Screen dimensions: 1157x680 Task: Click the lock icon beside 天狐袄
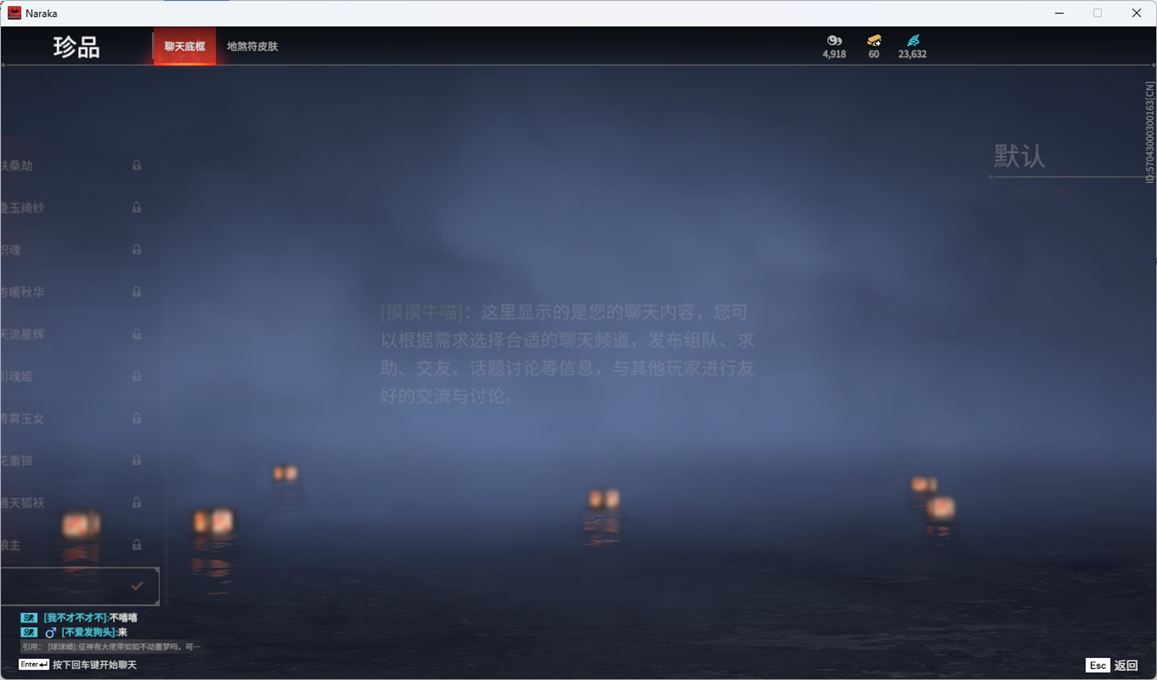pyautogui.click(x=137, y=502)
